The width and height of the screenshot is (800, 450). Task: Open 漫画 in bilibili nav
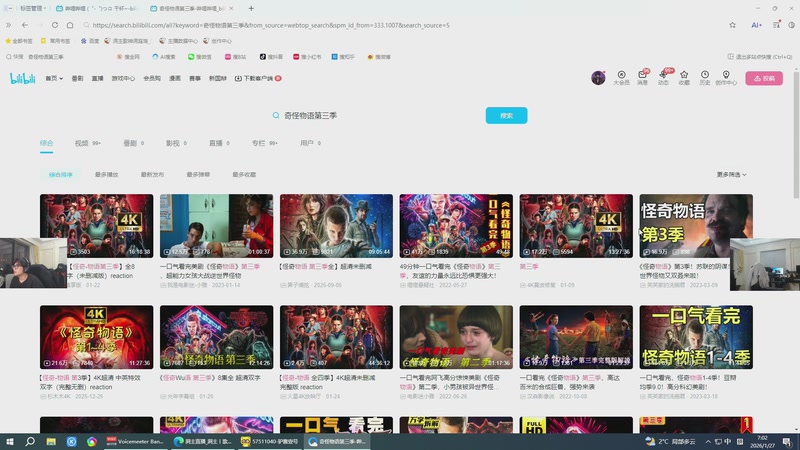click(175, 78)
